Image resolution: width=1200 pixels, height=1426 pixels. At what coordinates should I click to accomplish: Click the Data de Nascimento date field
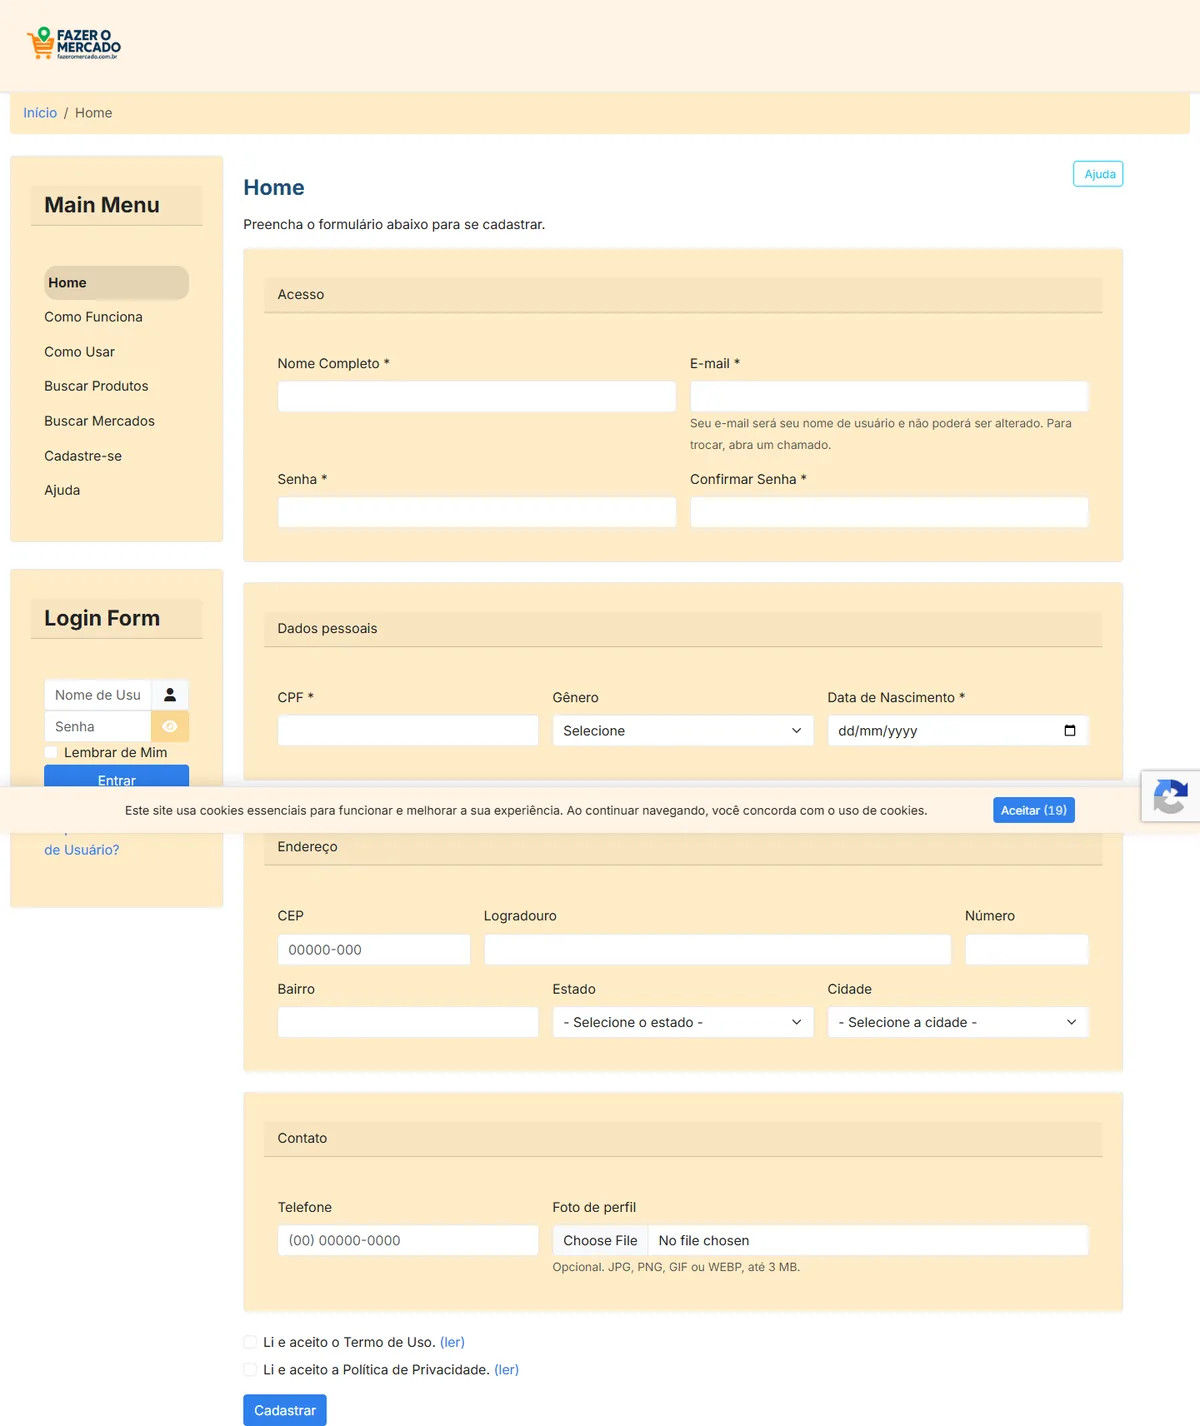[x=958, y=731]
